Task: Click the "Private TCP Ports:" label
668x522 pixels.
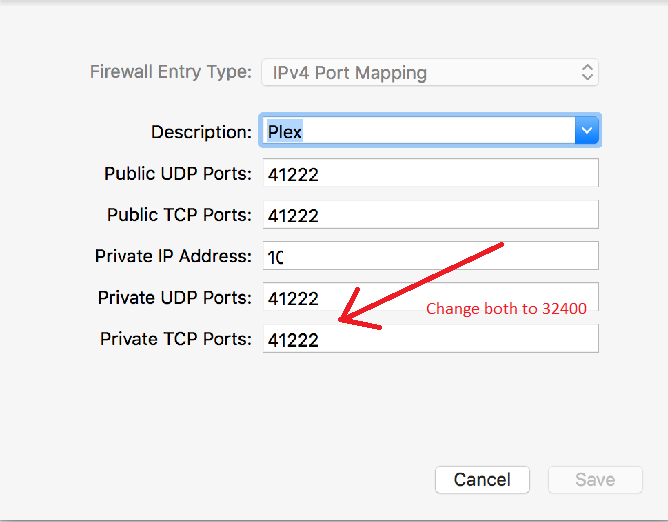Action: (176, 339)
